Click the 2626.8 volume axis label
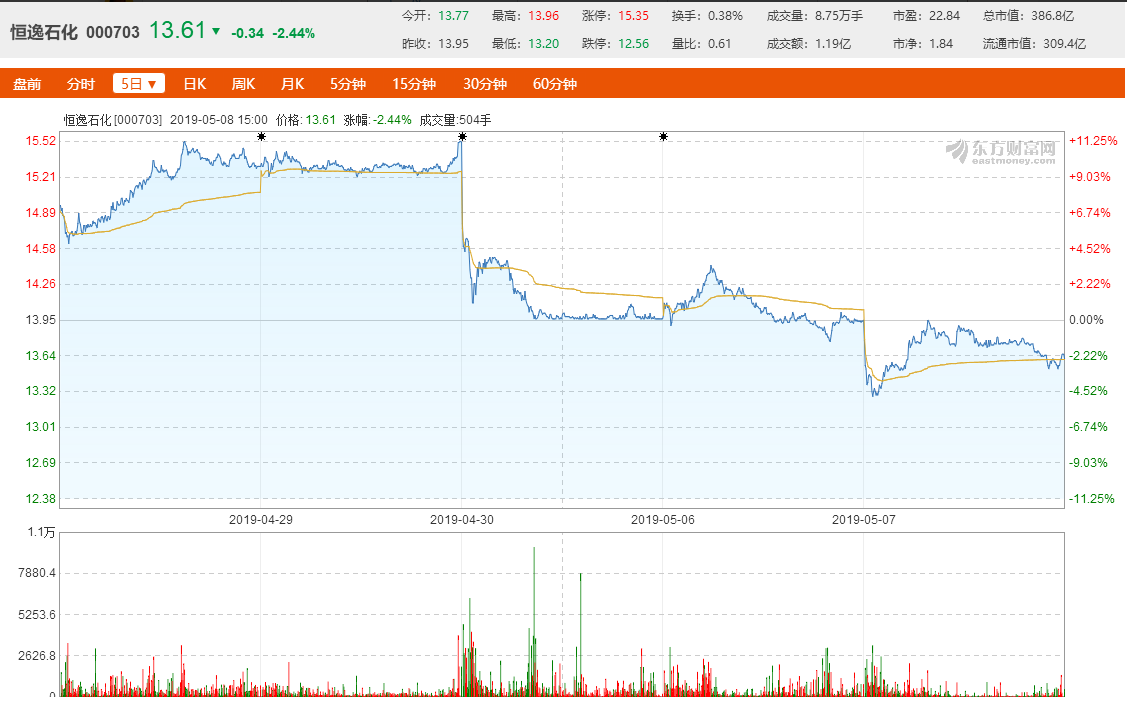1127x702 pixels. (x=37, y=656)
